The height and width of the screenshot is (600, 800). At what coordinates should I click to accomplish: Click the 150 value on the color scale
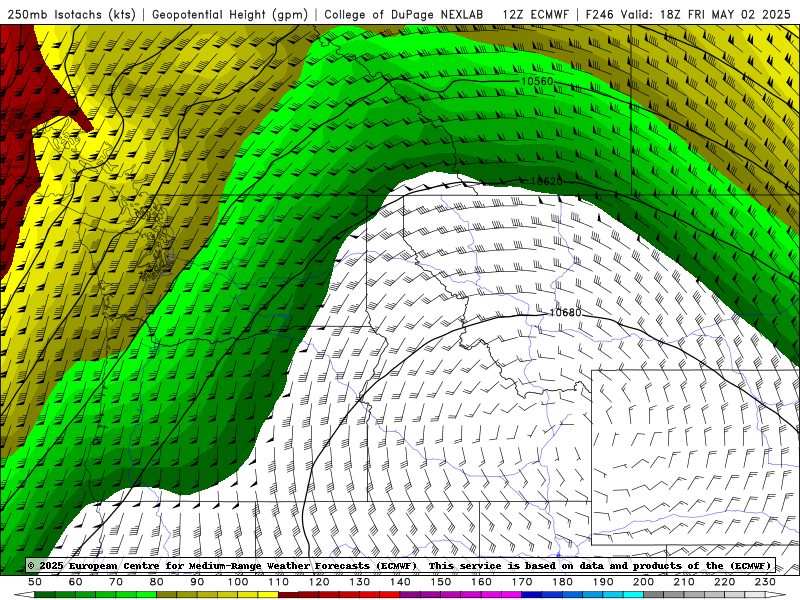(x=440, y=582)
